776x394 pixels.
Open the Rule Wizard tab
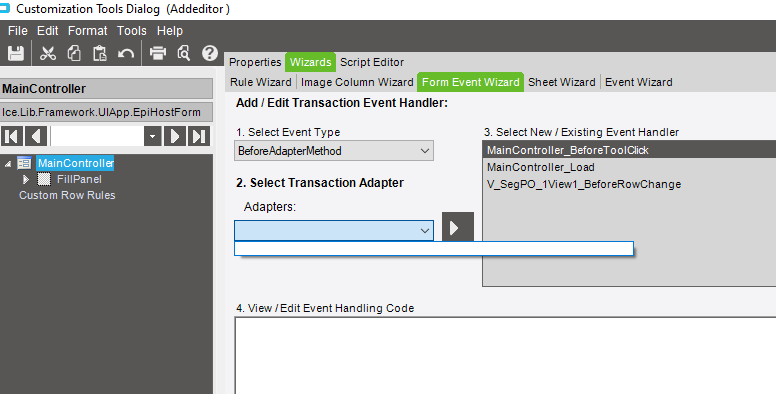(x=261, y=82)
